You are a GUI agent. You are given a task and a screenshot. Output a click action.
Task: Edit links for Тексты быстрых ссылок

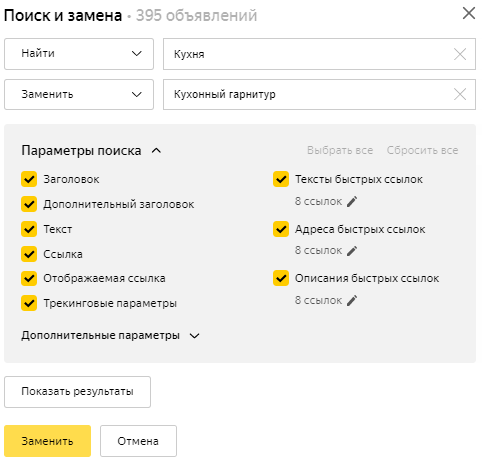pos(352,201)
